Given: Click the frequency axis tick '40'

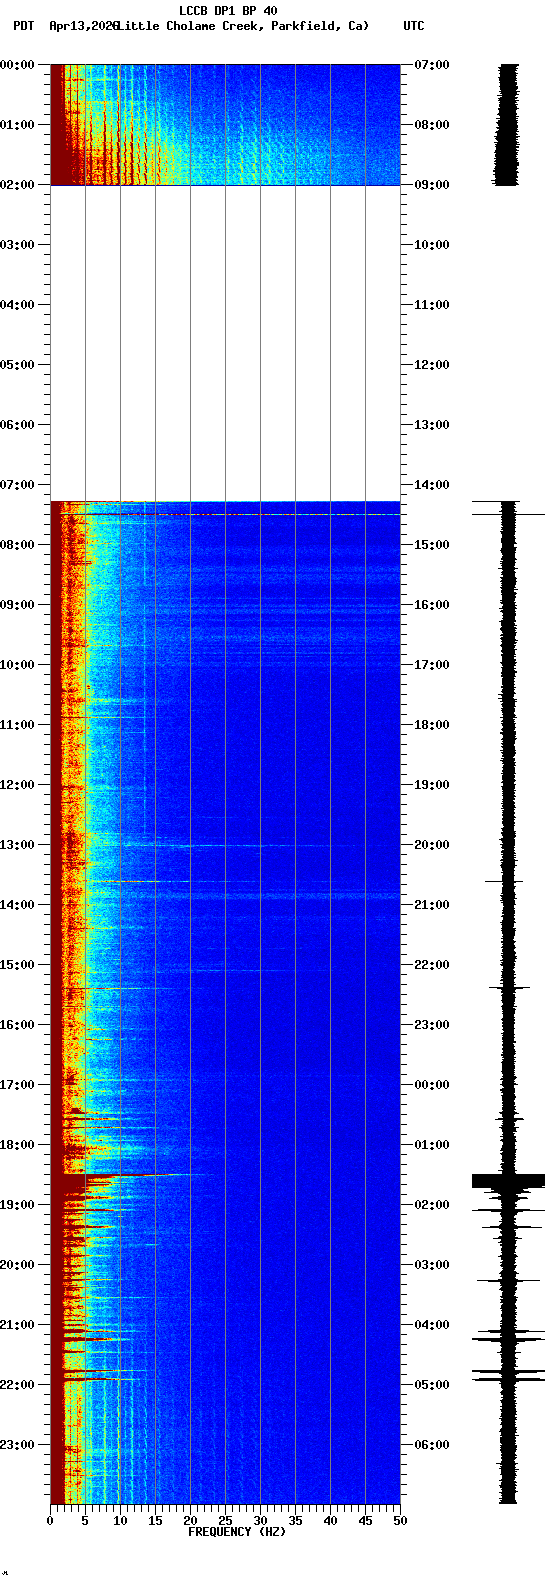Looking at the screenshot, I should pyautogui.click(x=330, y=1521).
